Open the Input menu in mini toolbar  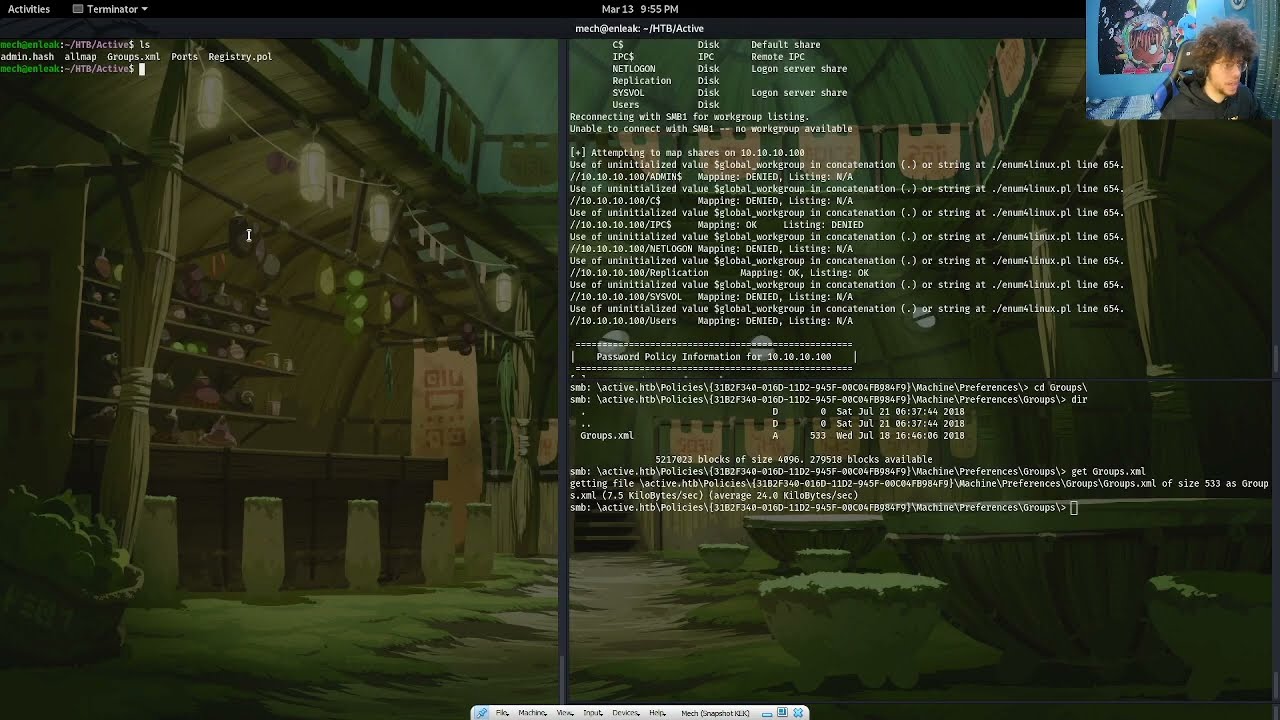pos(593,713)
